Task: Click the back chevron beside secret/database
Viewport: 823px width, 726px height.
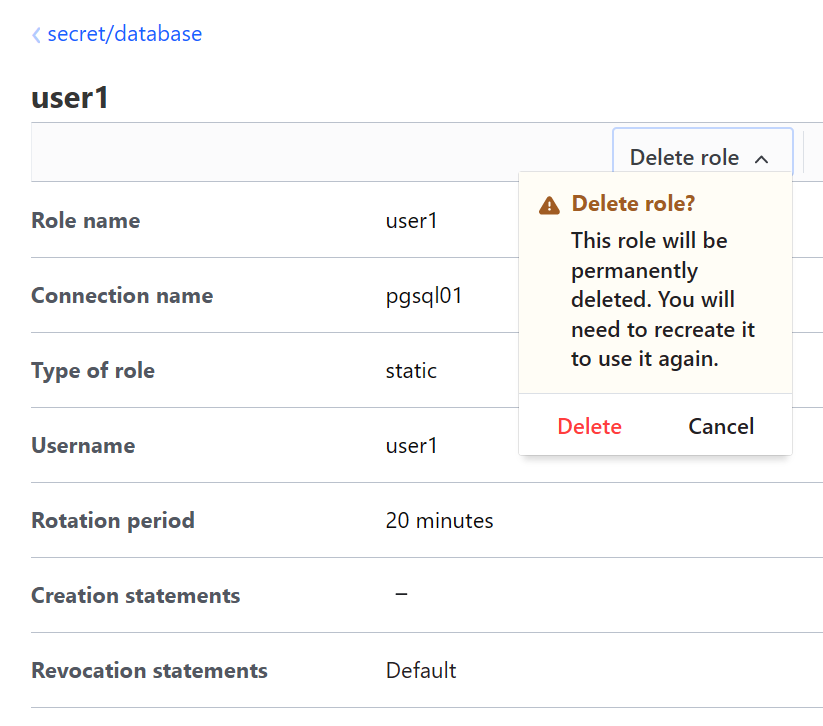Action: click(35, 34)
